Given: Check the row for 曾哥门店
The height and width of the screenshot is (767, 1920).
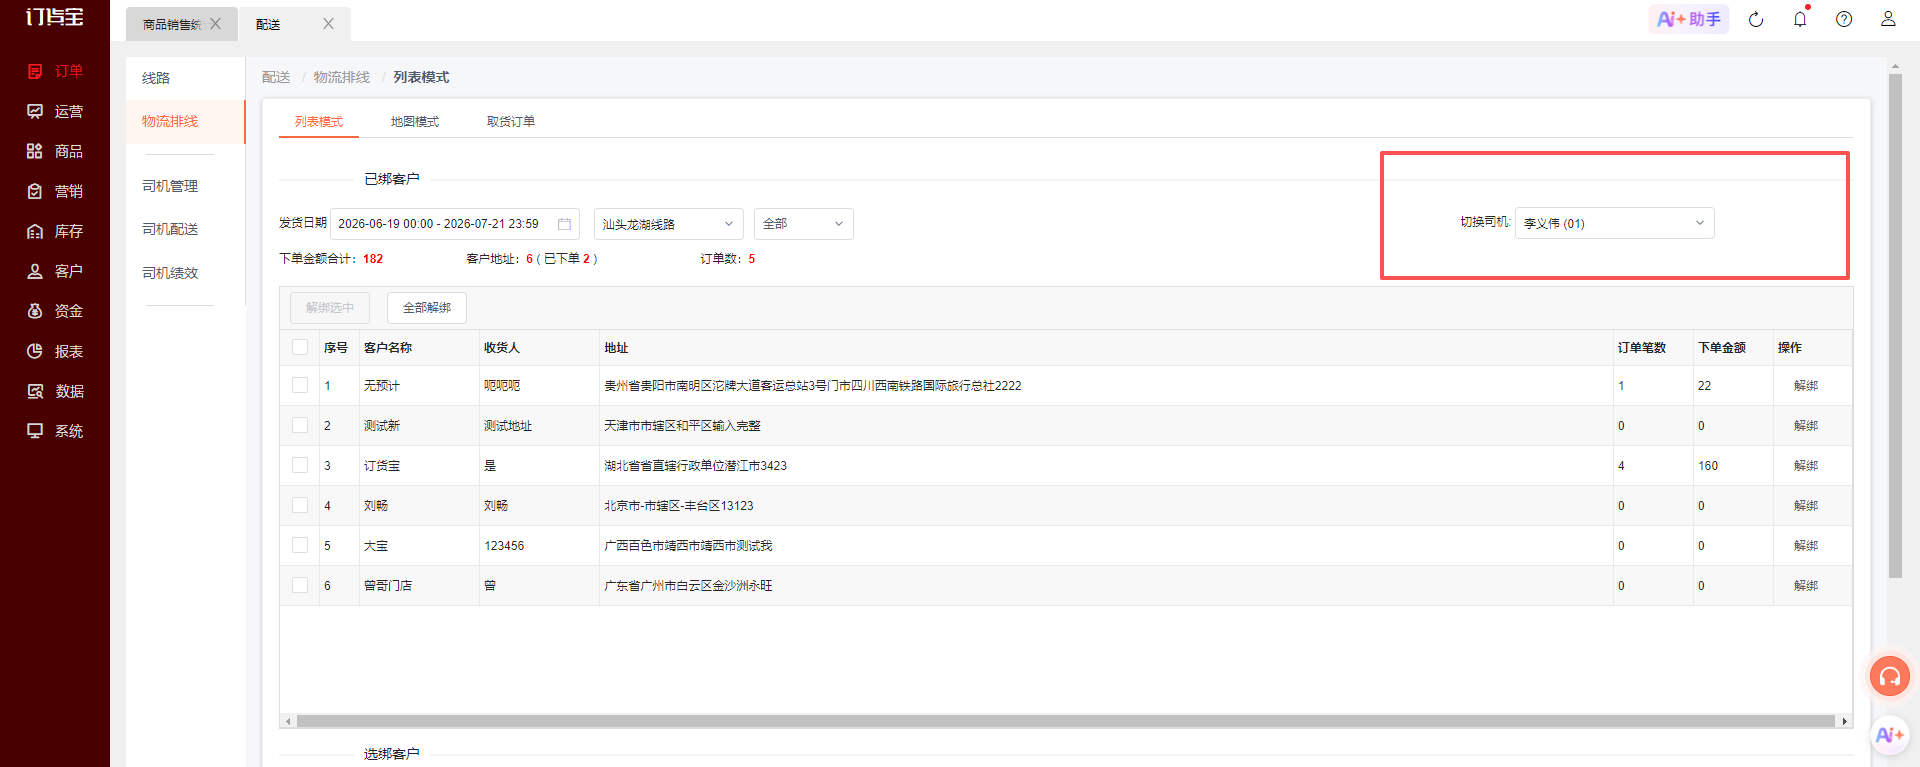Looking at the screenshot, I should click(300, 585).
